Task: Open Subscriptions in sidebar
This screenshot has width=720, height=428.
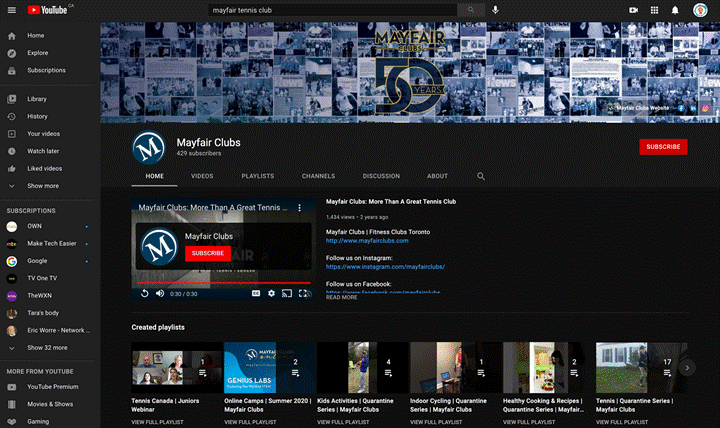Action: tap(48, 71)
